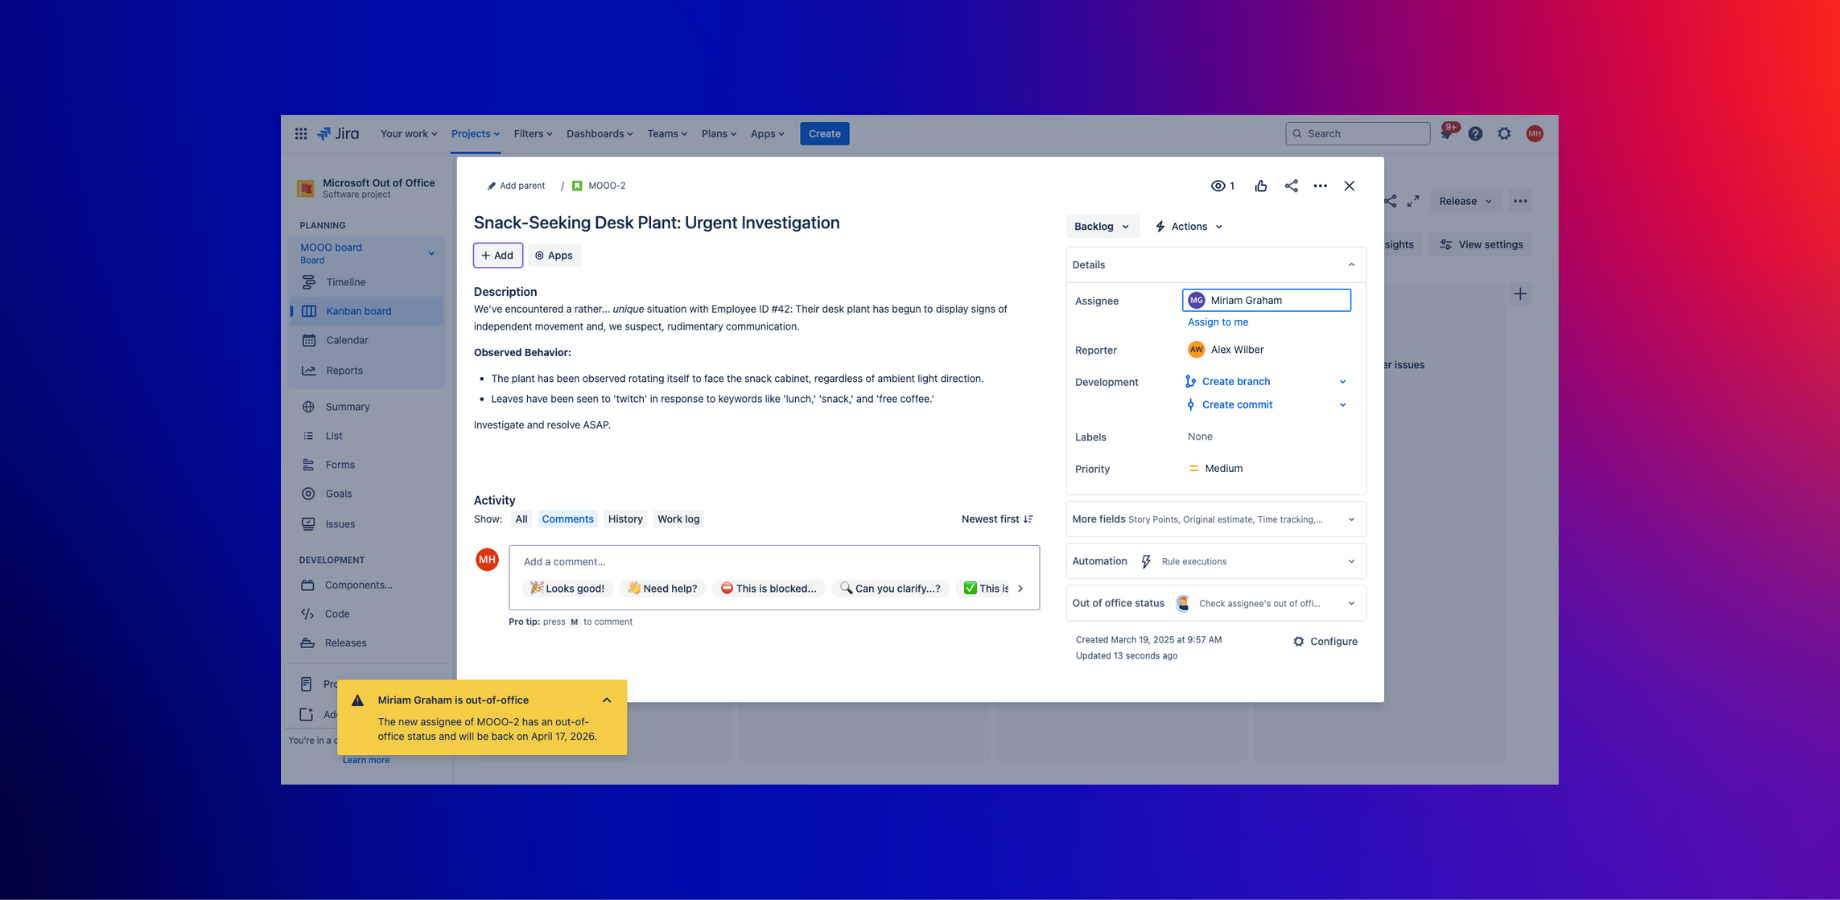Viewport: 1840px width, 900px height.
Task: Open the MH profile avatar menu
Action: click(x=1535, y=134)
